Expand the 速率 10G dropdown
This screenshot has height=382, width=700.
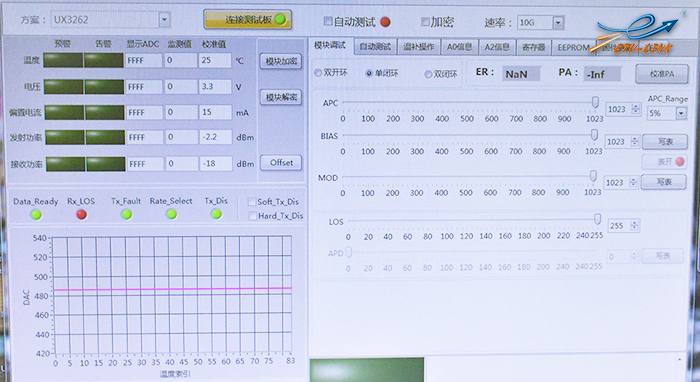[558, 22]
